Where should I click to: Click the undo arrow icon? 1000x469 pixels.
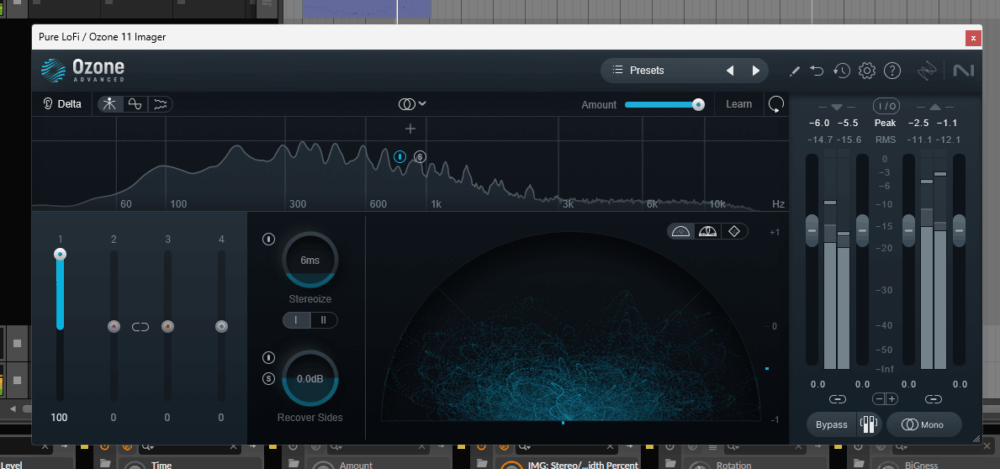pos(817,71)
